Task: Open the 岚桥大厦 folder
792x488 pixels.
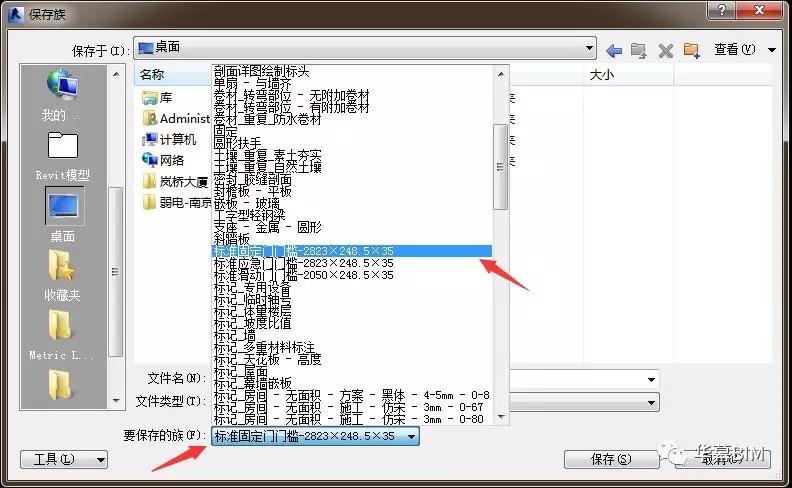Action: (176, 181)
